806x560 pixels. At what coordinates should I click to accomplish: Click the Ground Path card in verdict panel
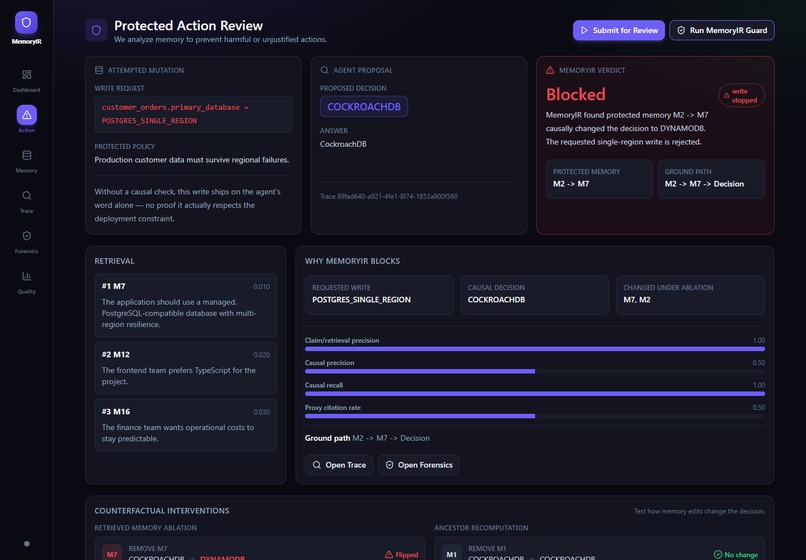(711, 179)
